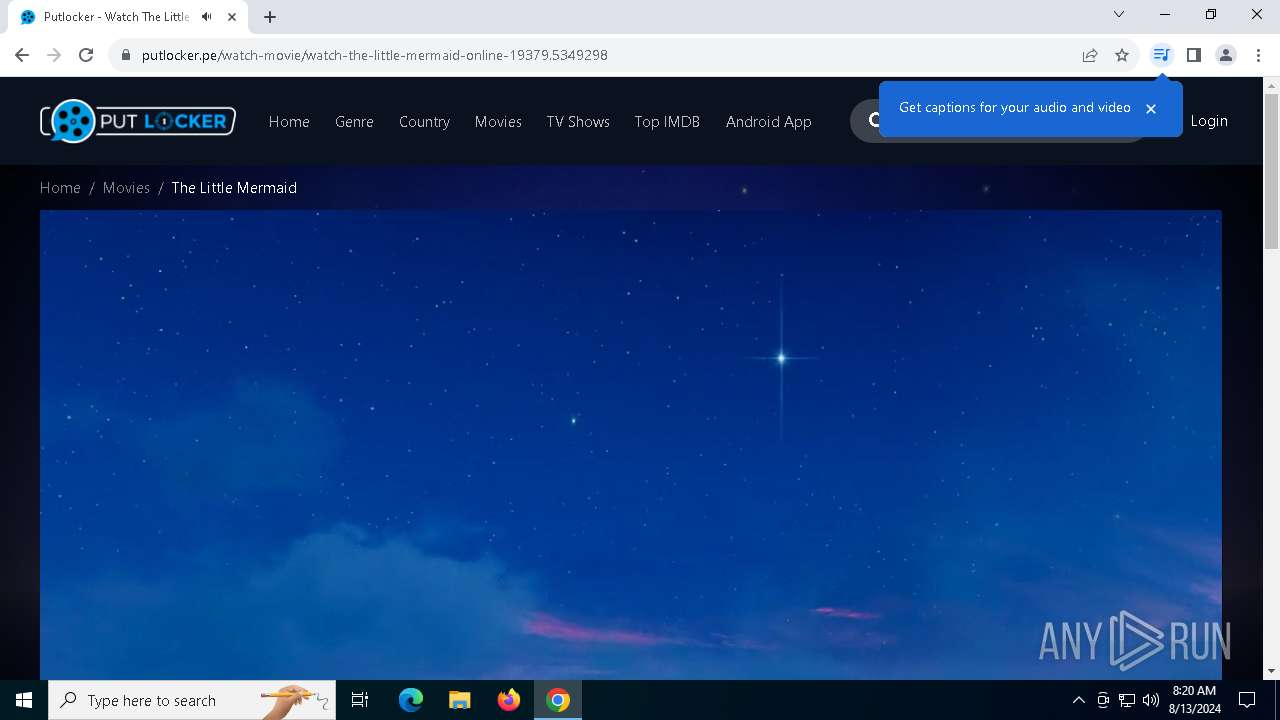Click the Login link
This screenshot has height=720, width=1280.
click(1209, 121)
